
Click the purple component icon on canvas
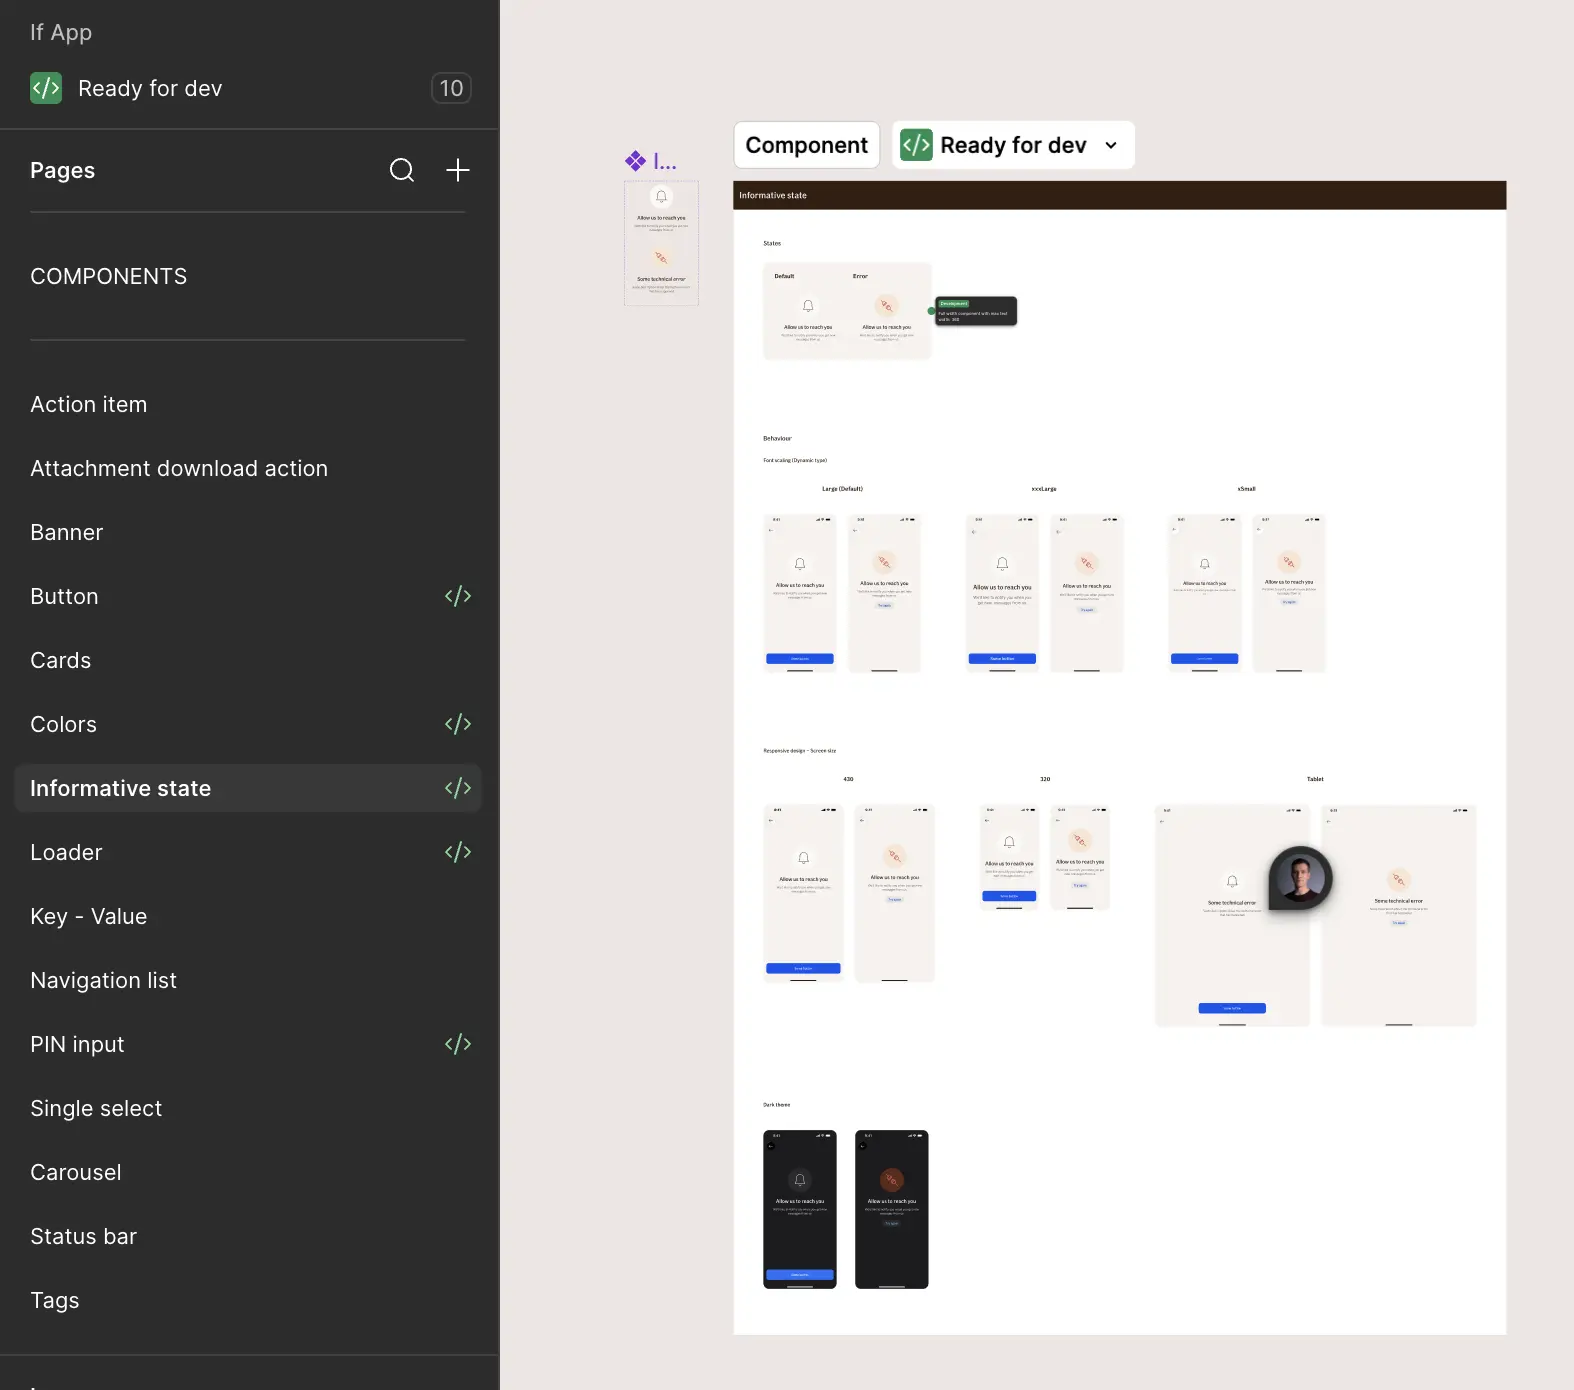pos(635,160)
